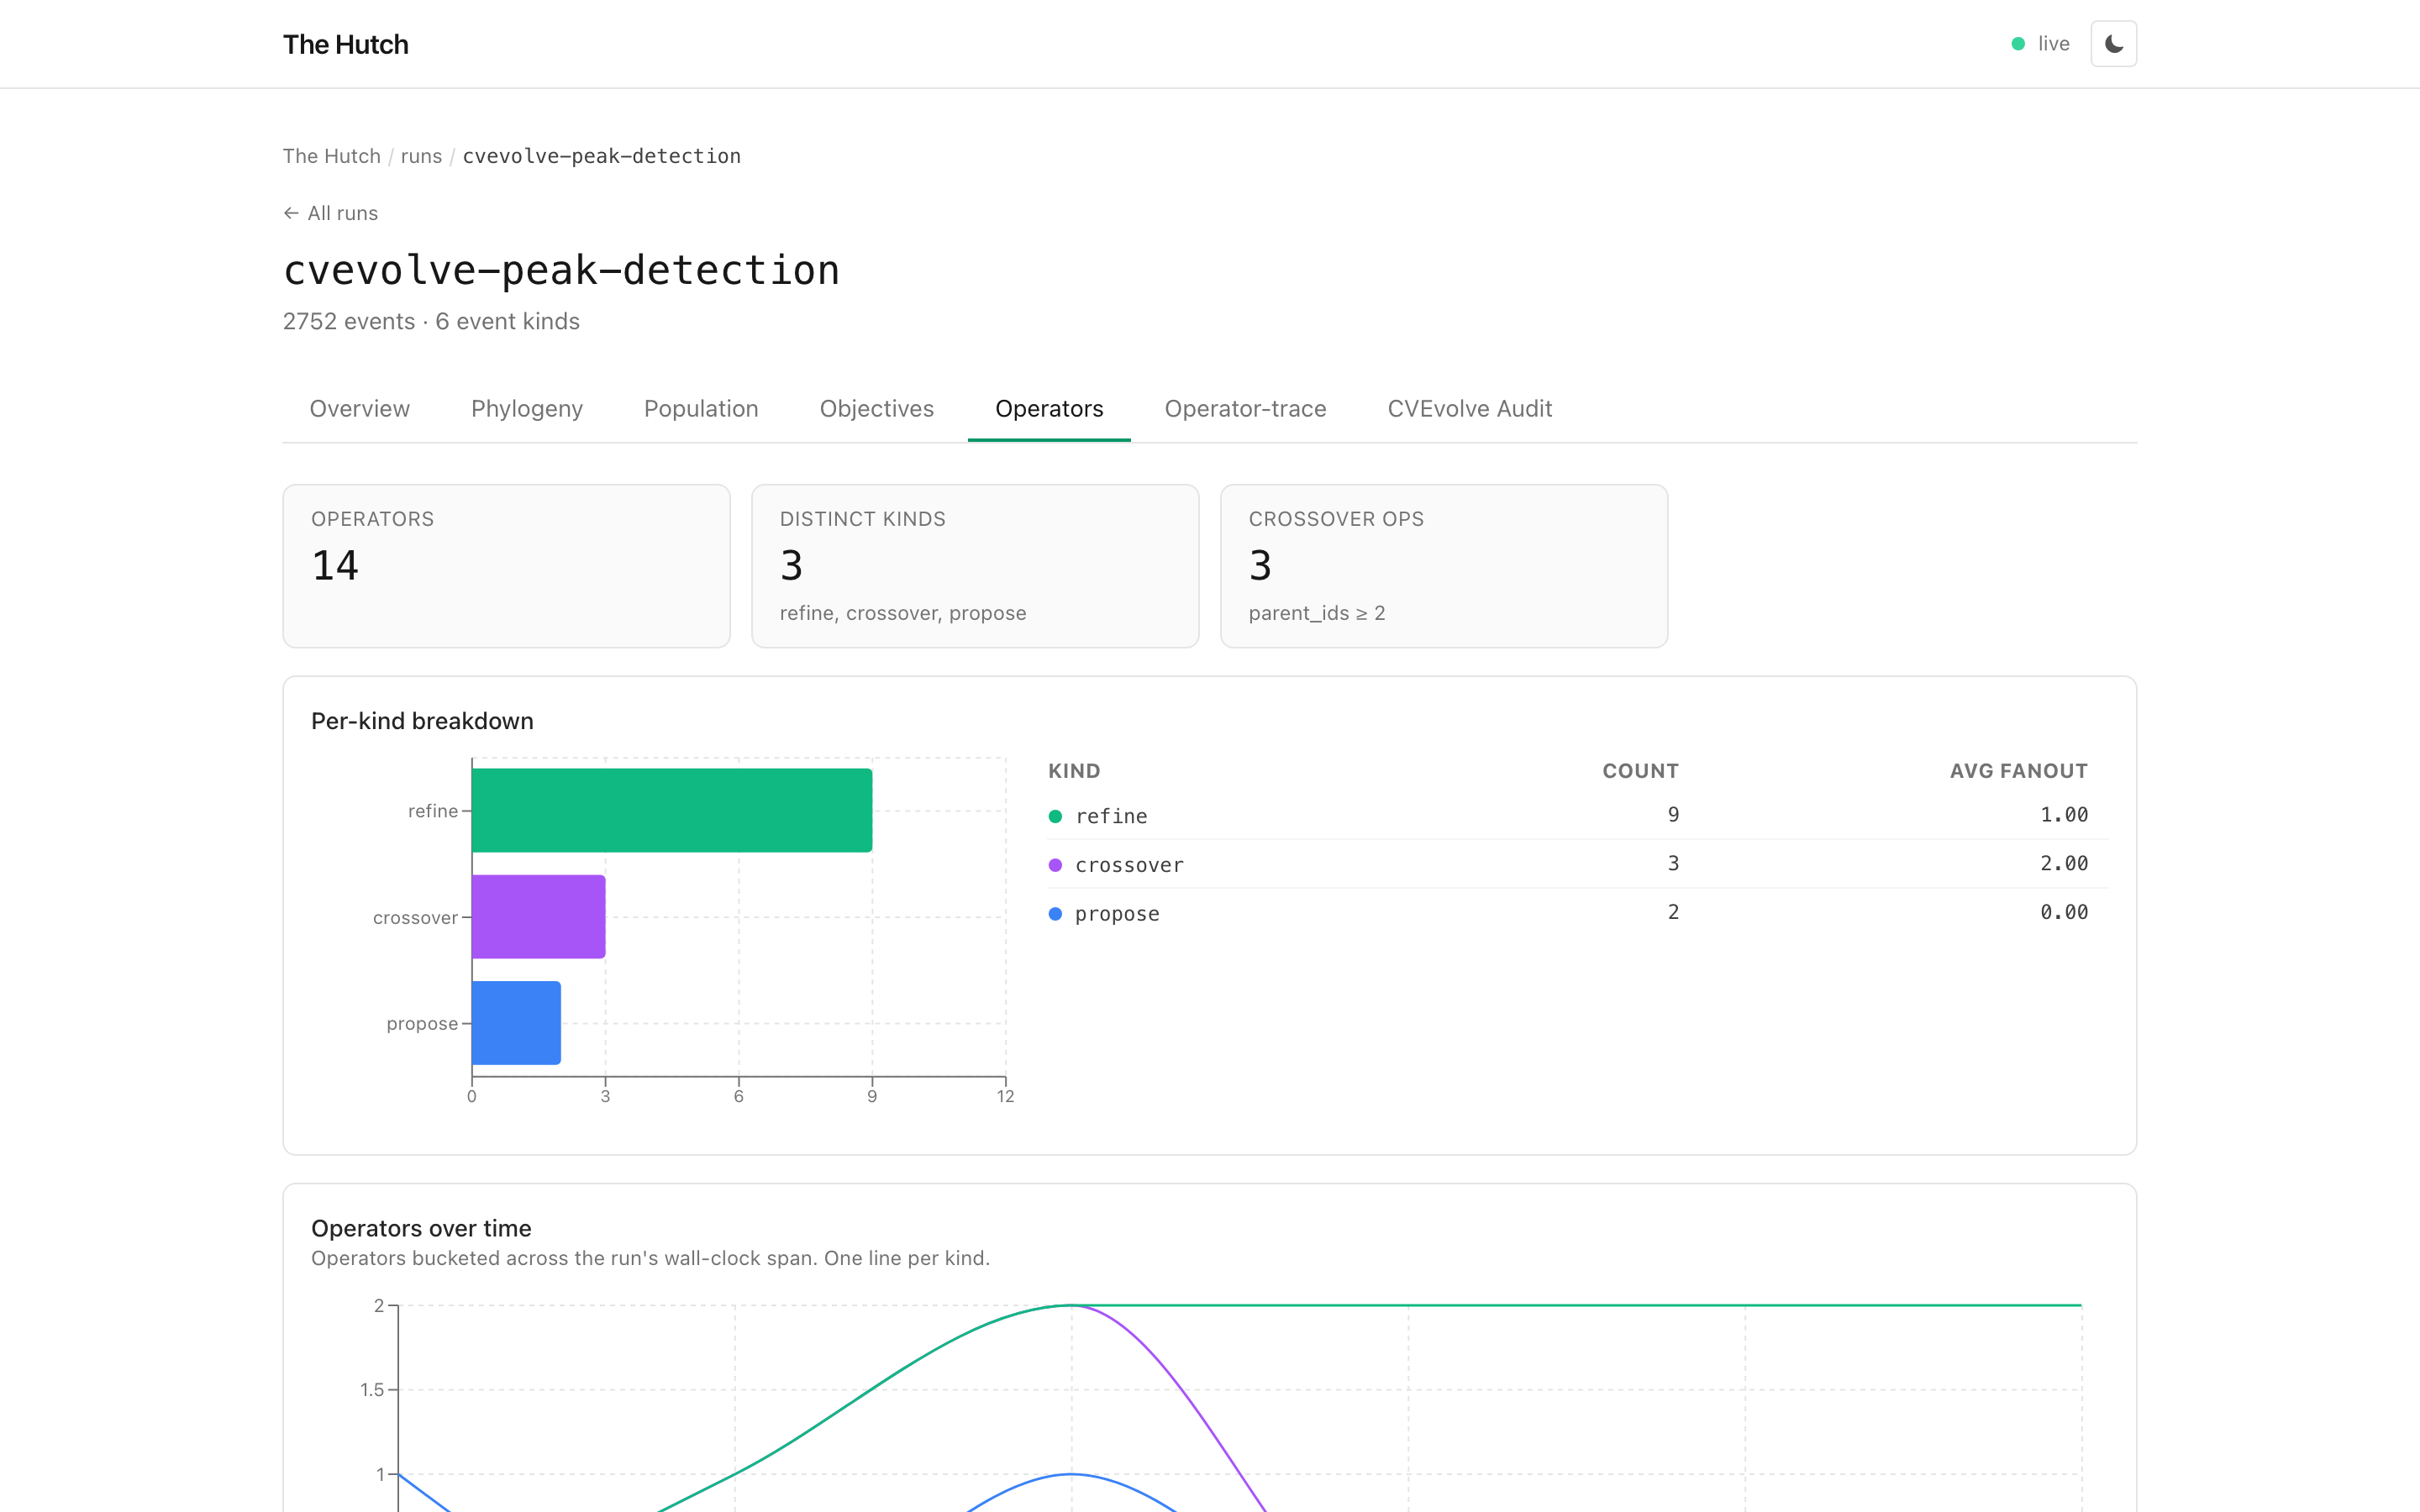Click the green live status dot
Viewport: 2420px width, 1512px height.
[x=2018, y=44]
